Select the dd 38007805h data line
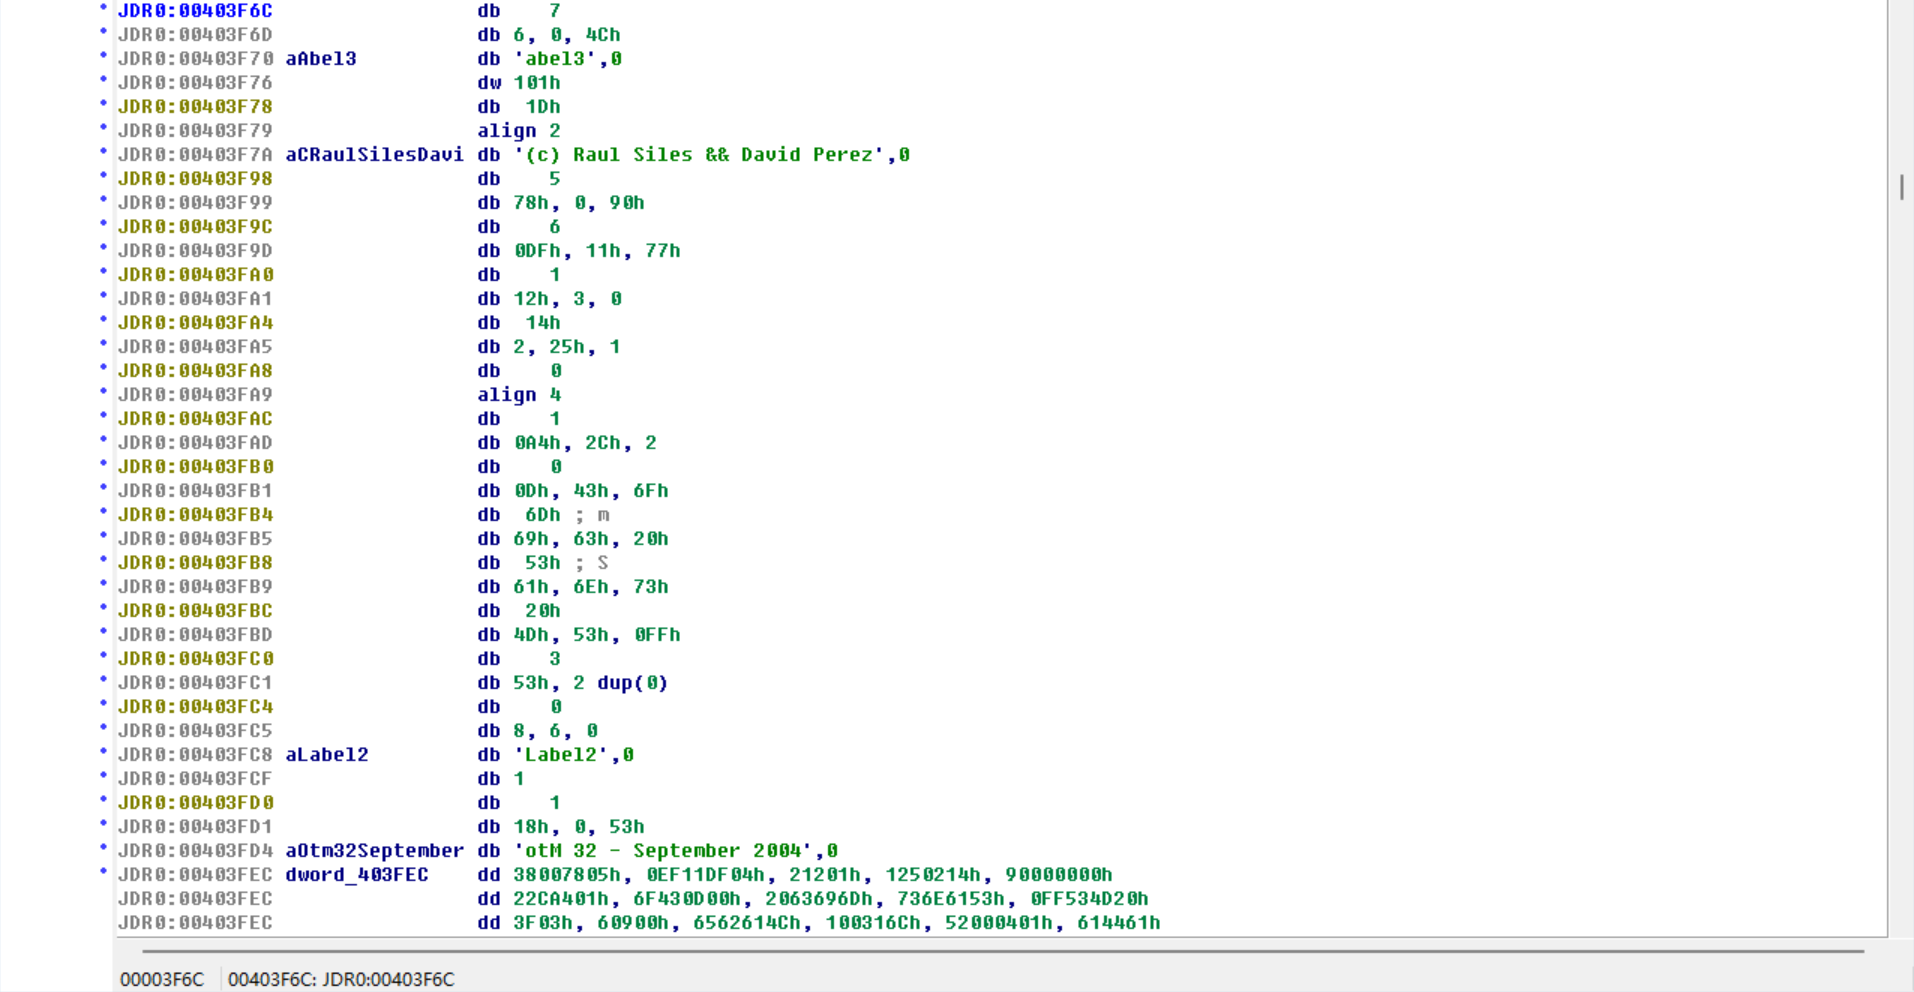 click(795, 875)
